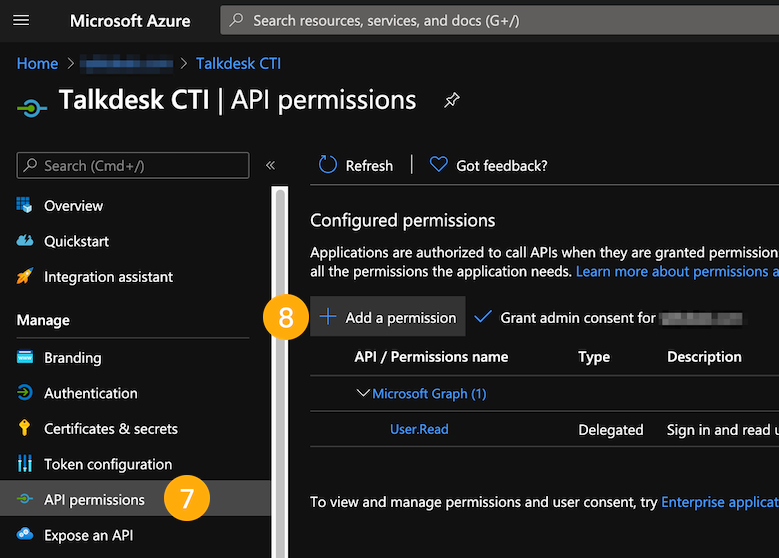This screenshot has height=558, width=779.
Task: Click the Quickstart cloud icon
Action: click(25, 241)
